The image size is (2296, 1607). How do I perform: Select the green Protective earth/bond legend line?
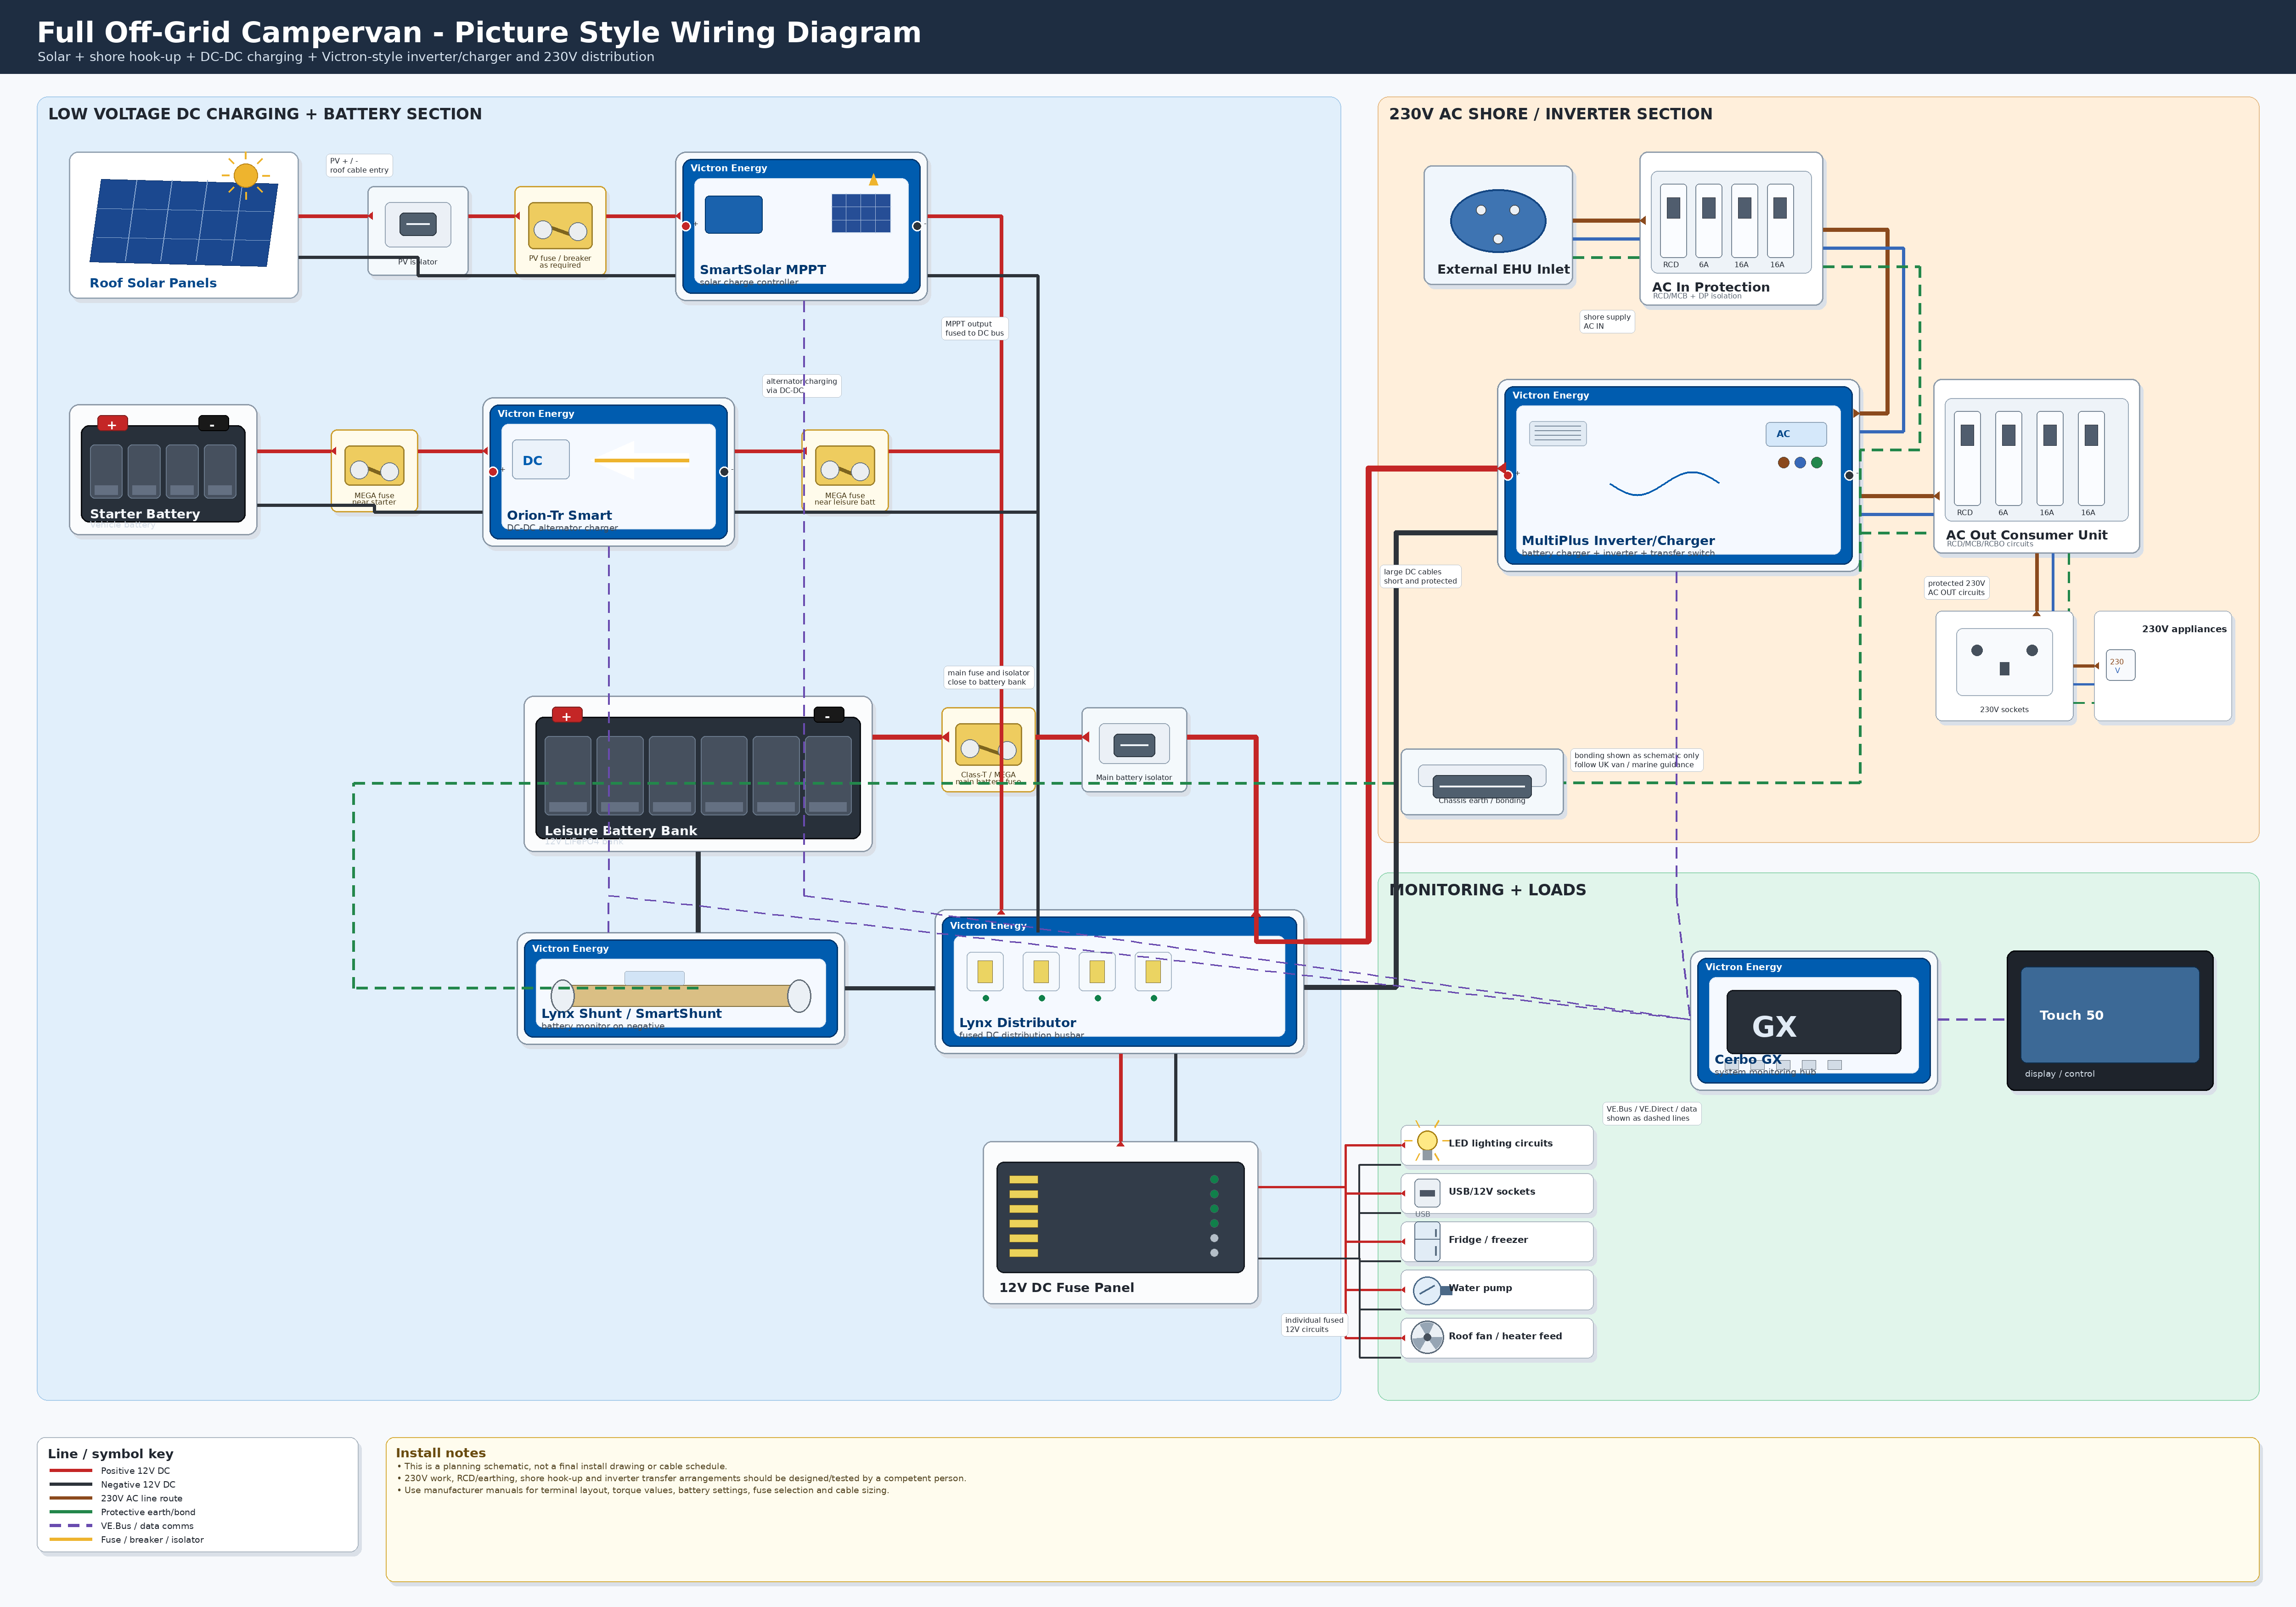pos(71,1512)
